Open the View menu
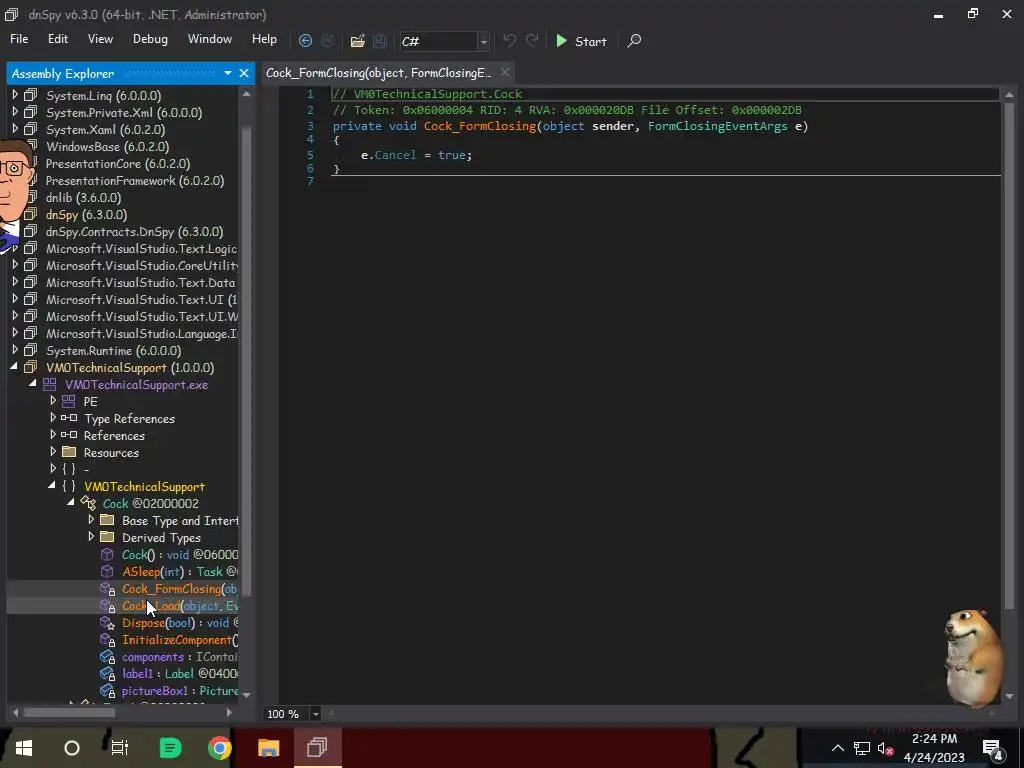The image size is (1024, 768). (x=100, y=39)
